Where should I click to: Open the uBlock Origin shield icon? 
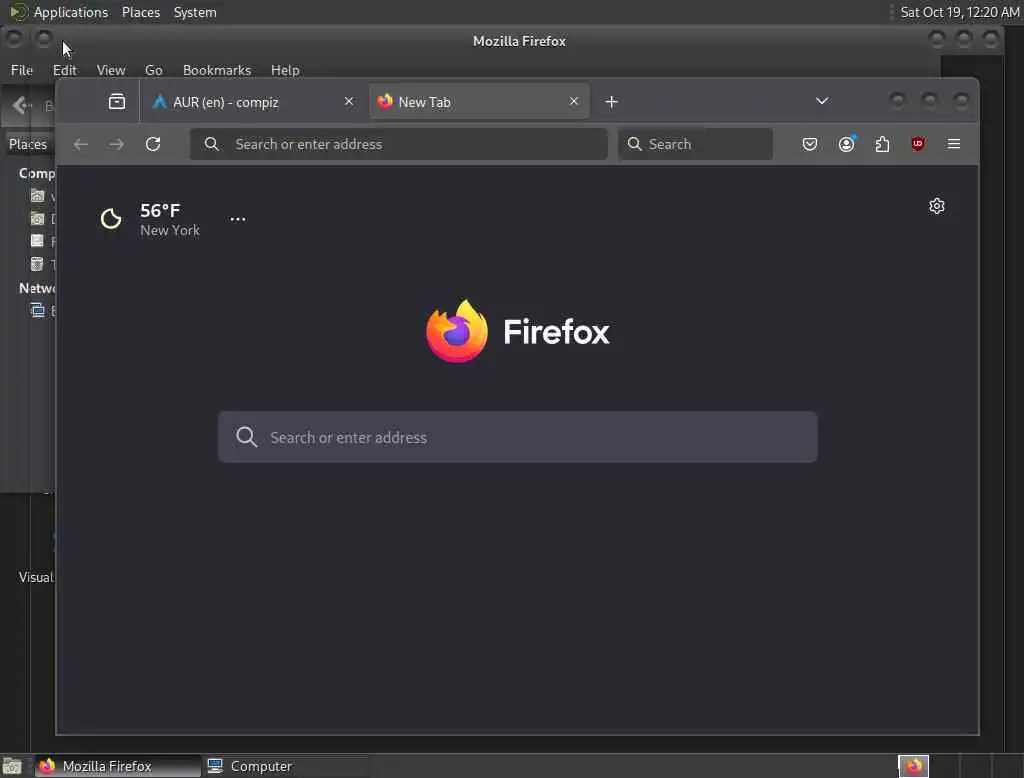(918, 144)
